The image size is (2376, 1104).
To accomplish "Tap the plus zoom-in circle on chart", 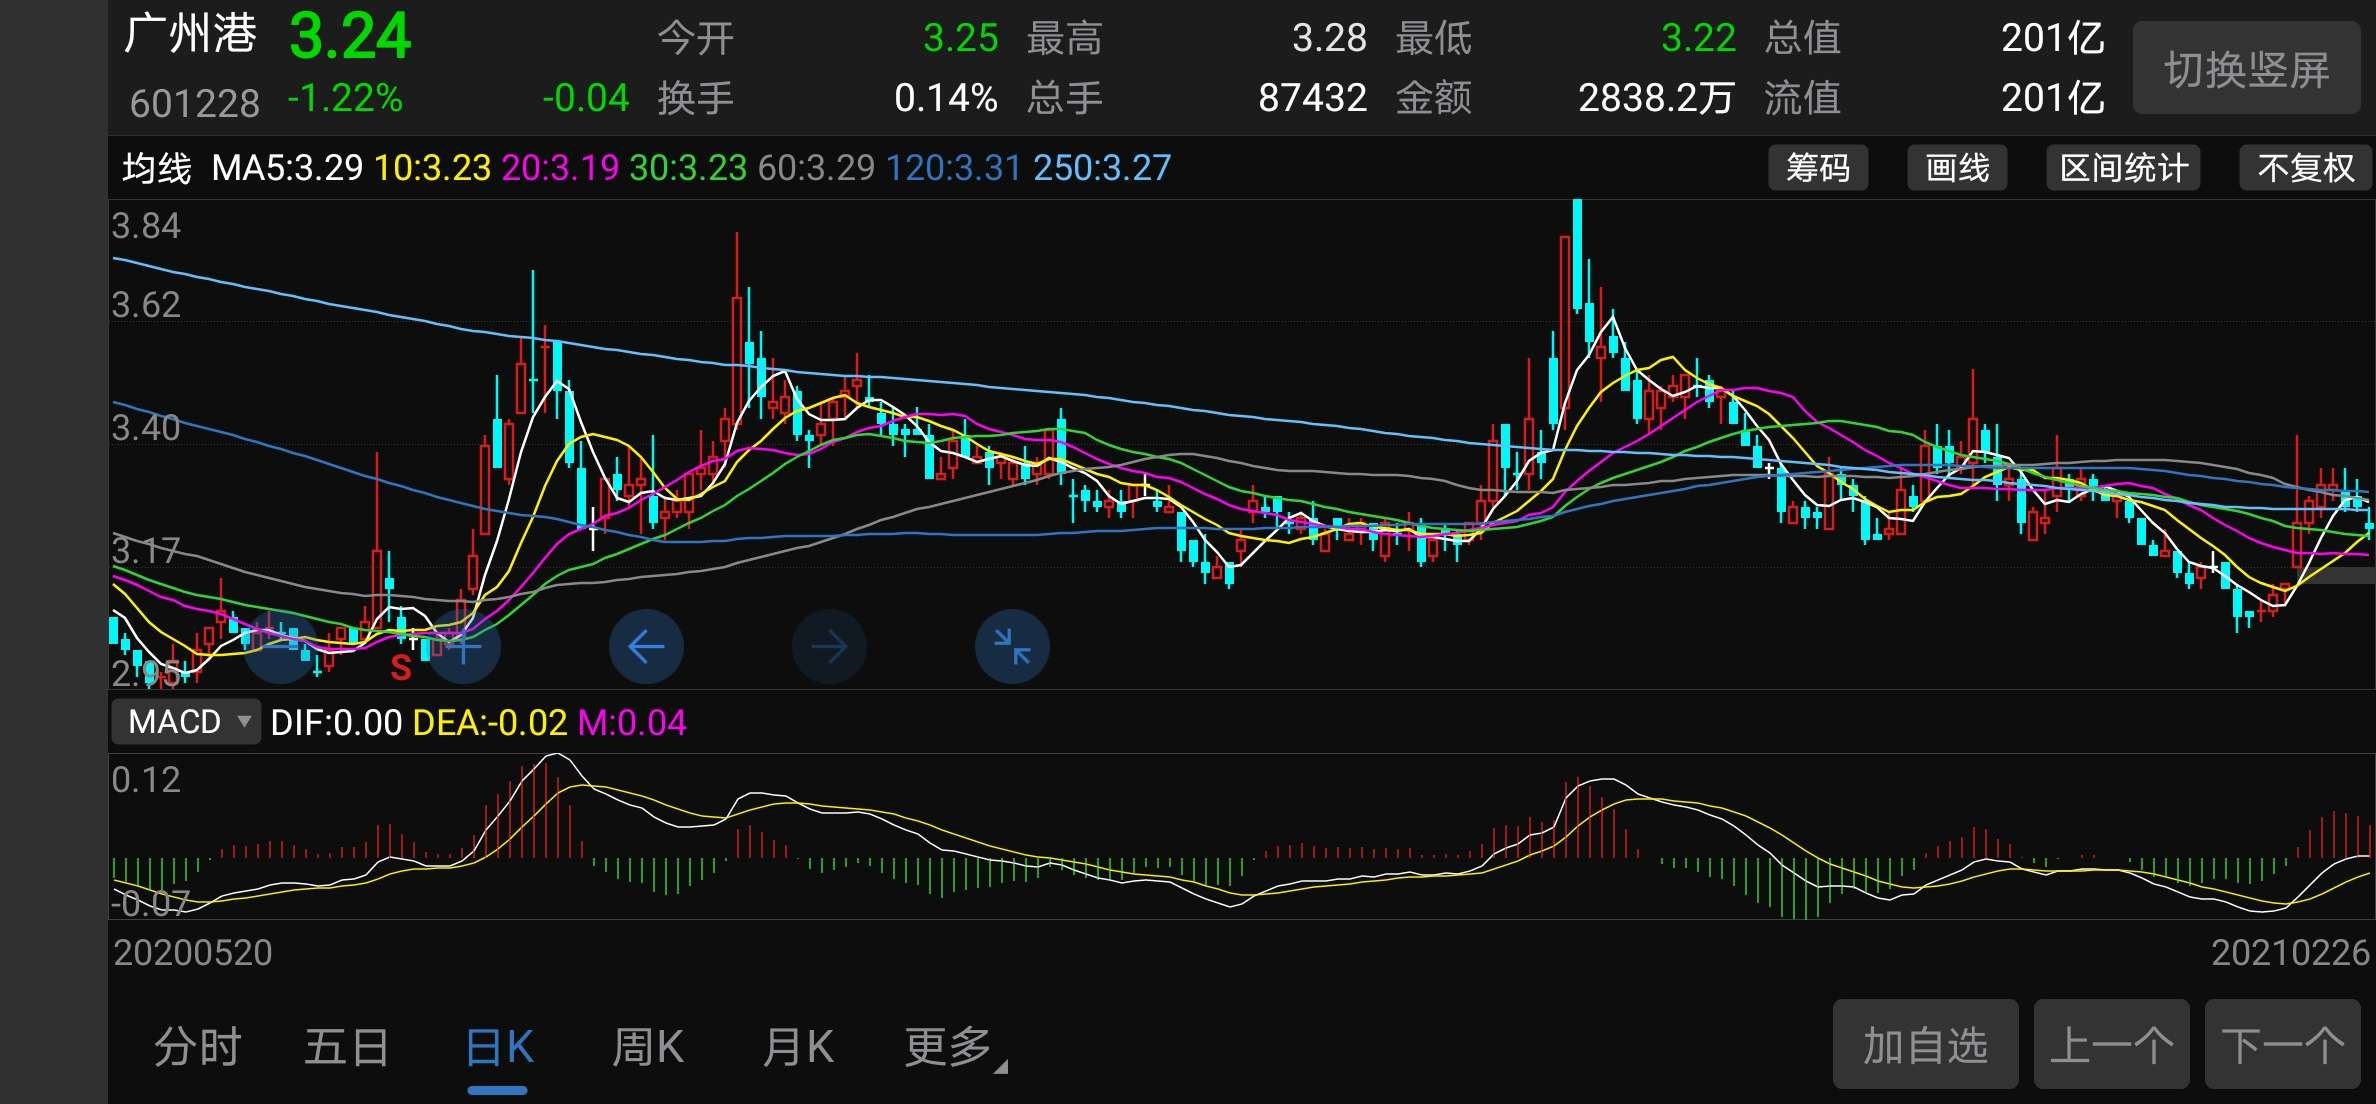I will [x=463, y=647].
